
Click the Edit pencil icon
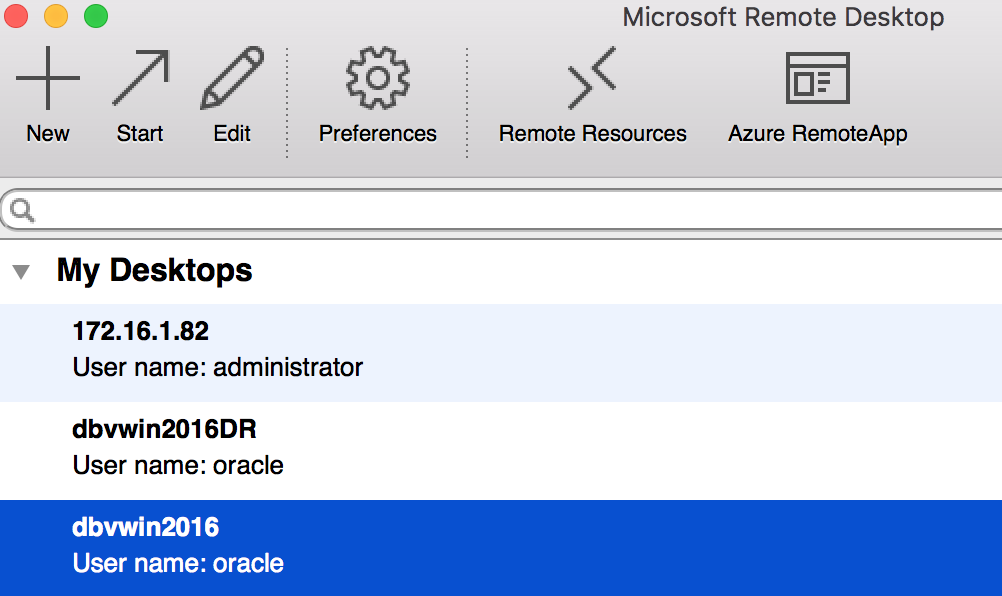point(232,77)
